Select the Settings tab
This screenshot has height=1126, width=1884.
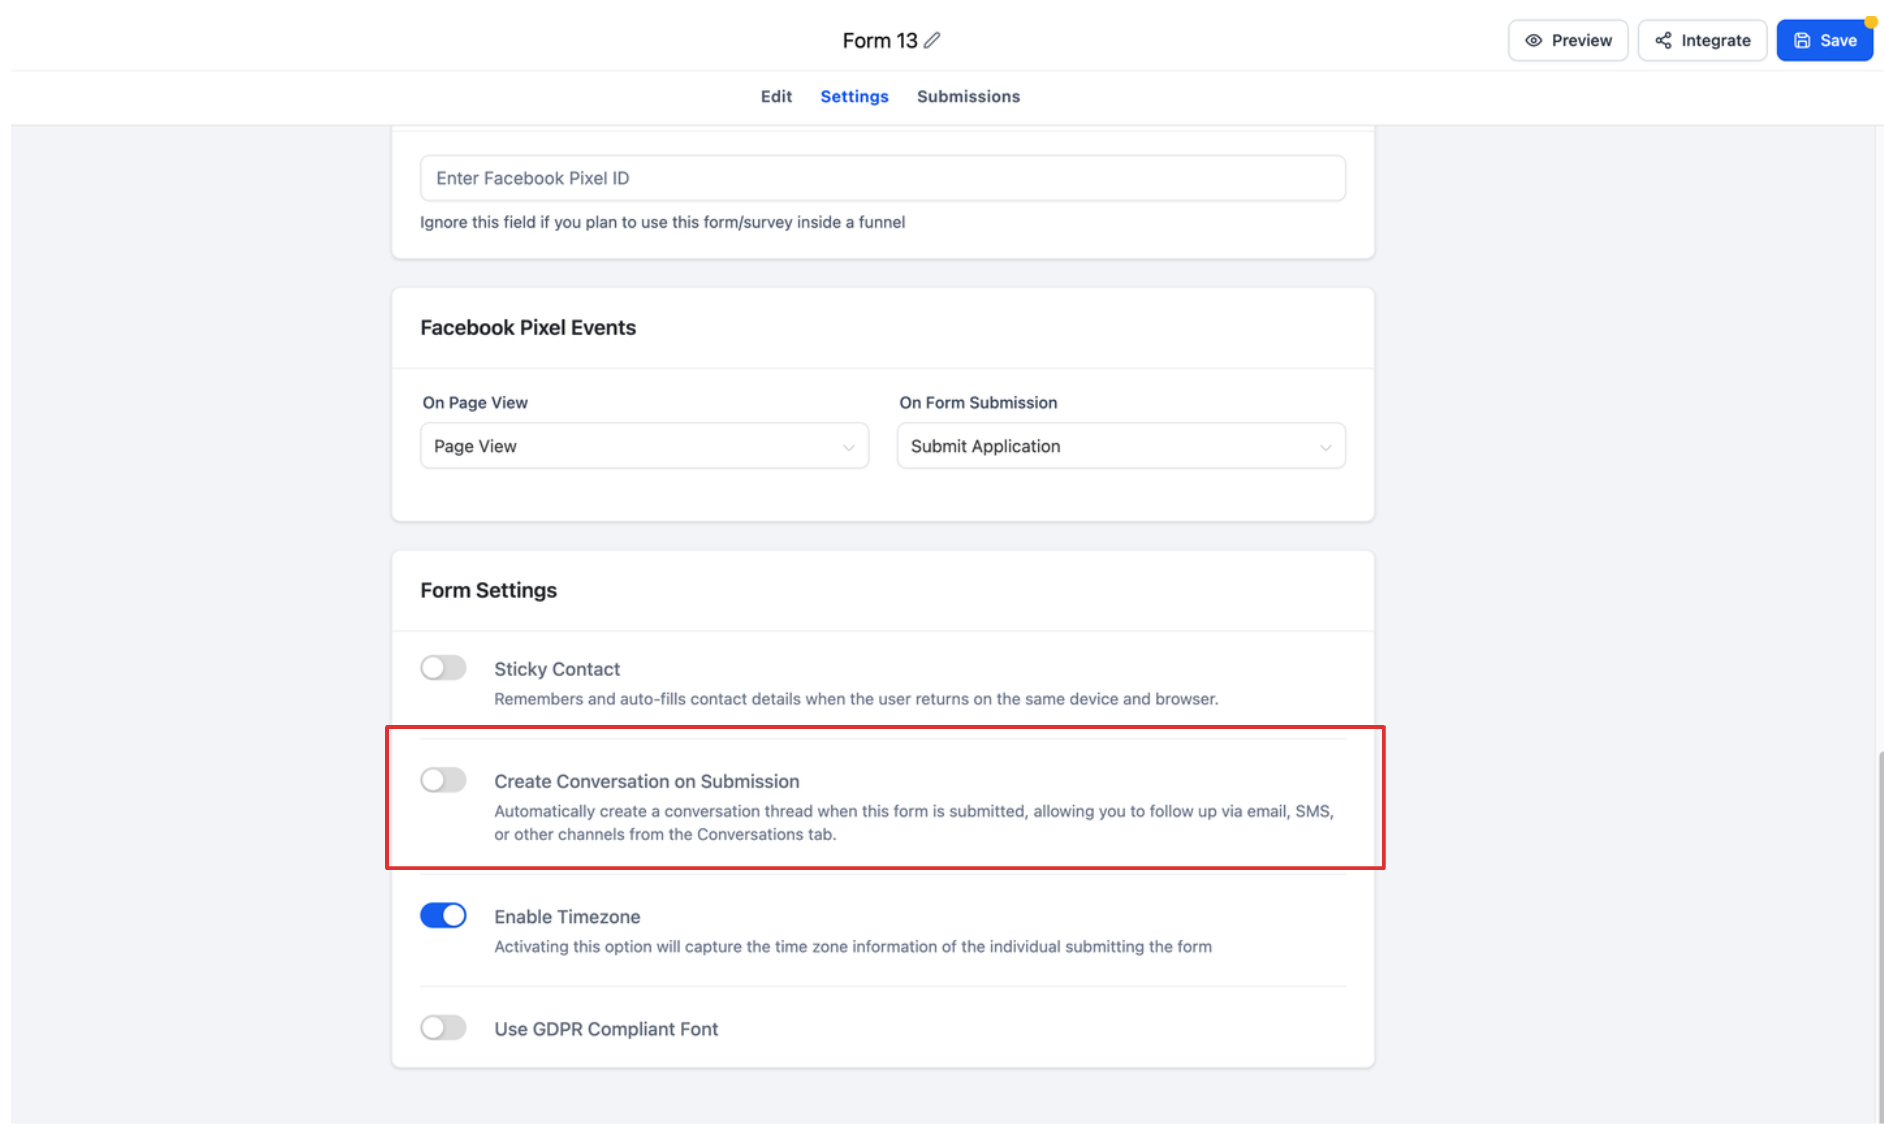[854, 96]
